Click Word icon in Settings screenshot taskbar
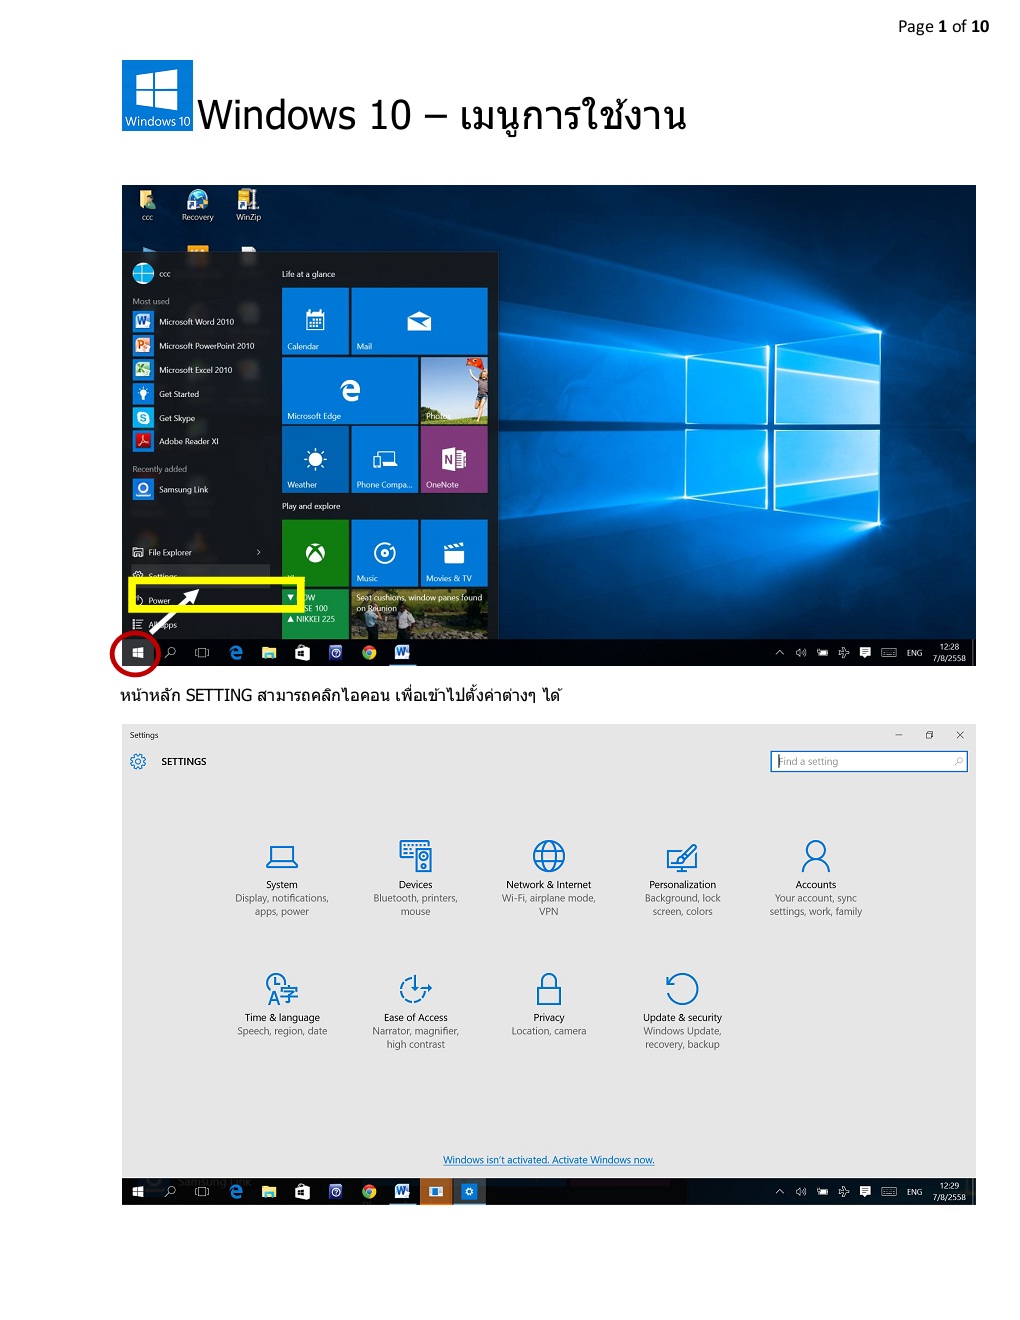The width and height of the screenshot is (1020, 1320). (x=402, y=1191)
